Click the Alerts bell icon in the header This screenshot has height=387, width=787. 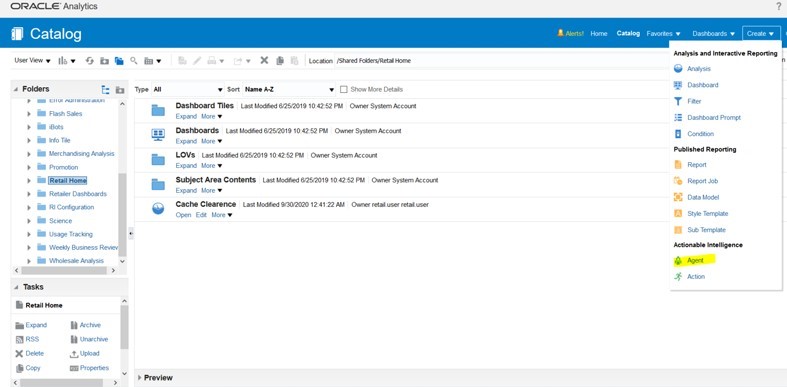pos(561,33)
